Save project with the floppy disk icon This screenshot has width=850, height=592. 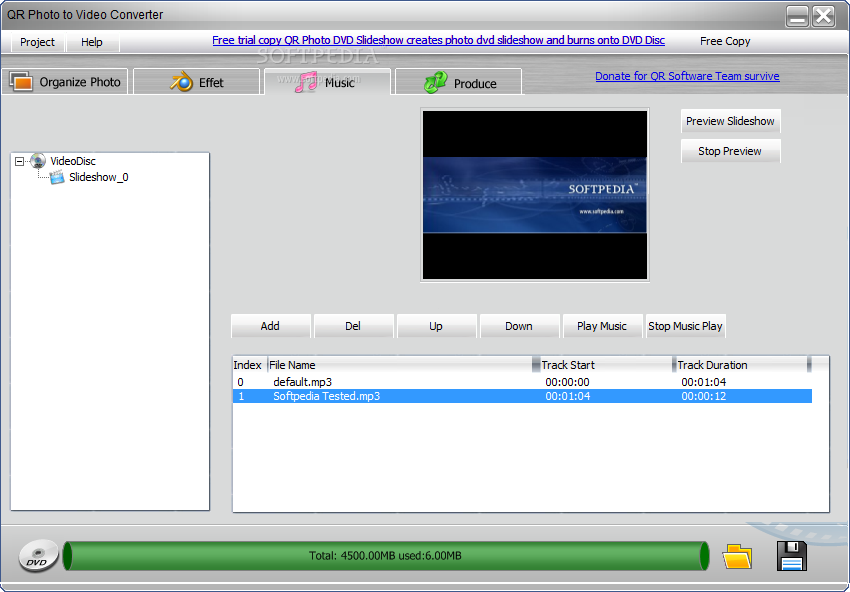(x=791, y=556)
